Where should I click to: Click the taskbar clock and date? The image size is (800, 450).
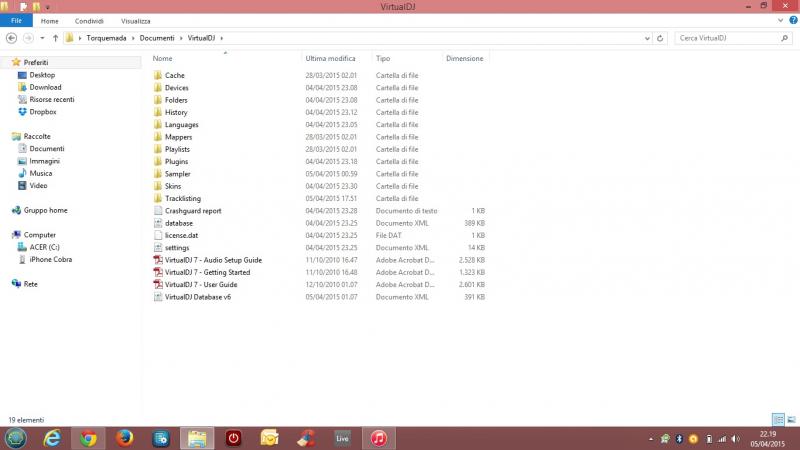tap(767, 439)
